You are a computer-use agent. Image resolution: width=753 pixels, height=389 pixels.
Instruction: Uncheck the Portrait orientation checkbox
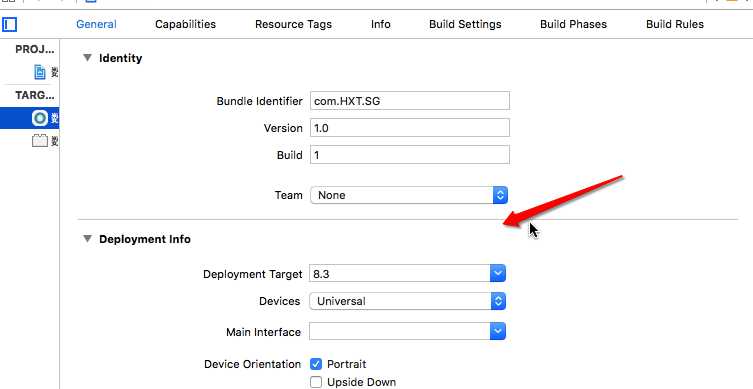pos(316,364)
